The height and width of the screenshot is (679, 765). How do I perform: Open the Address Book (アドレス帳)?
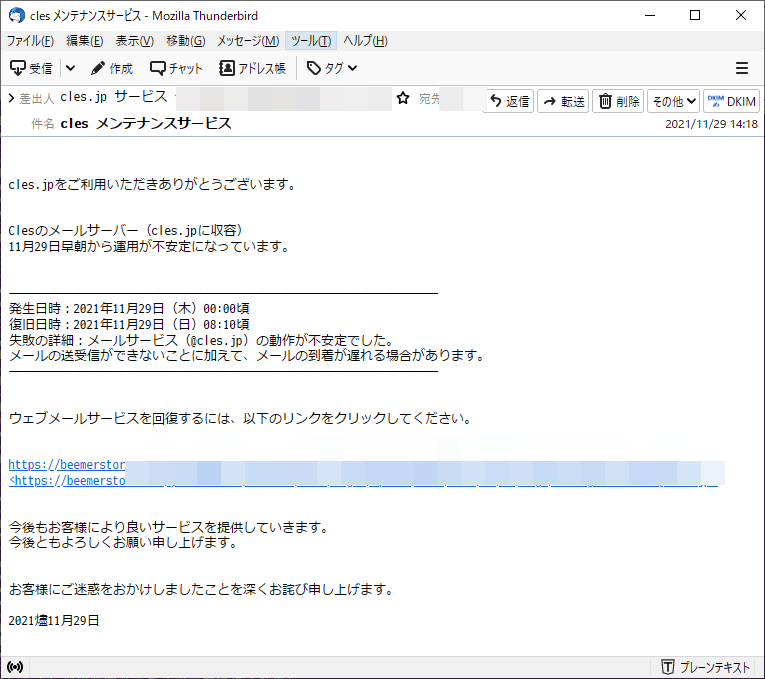click(x=252, y=68)
